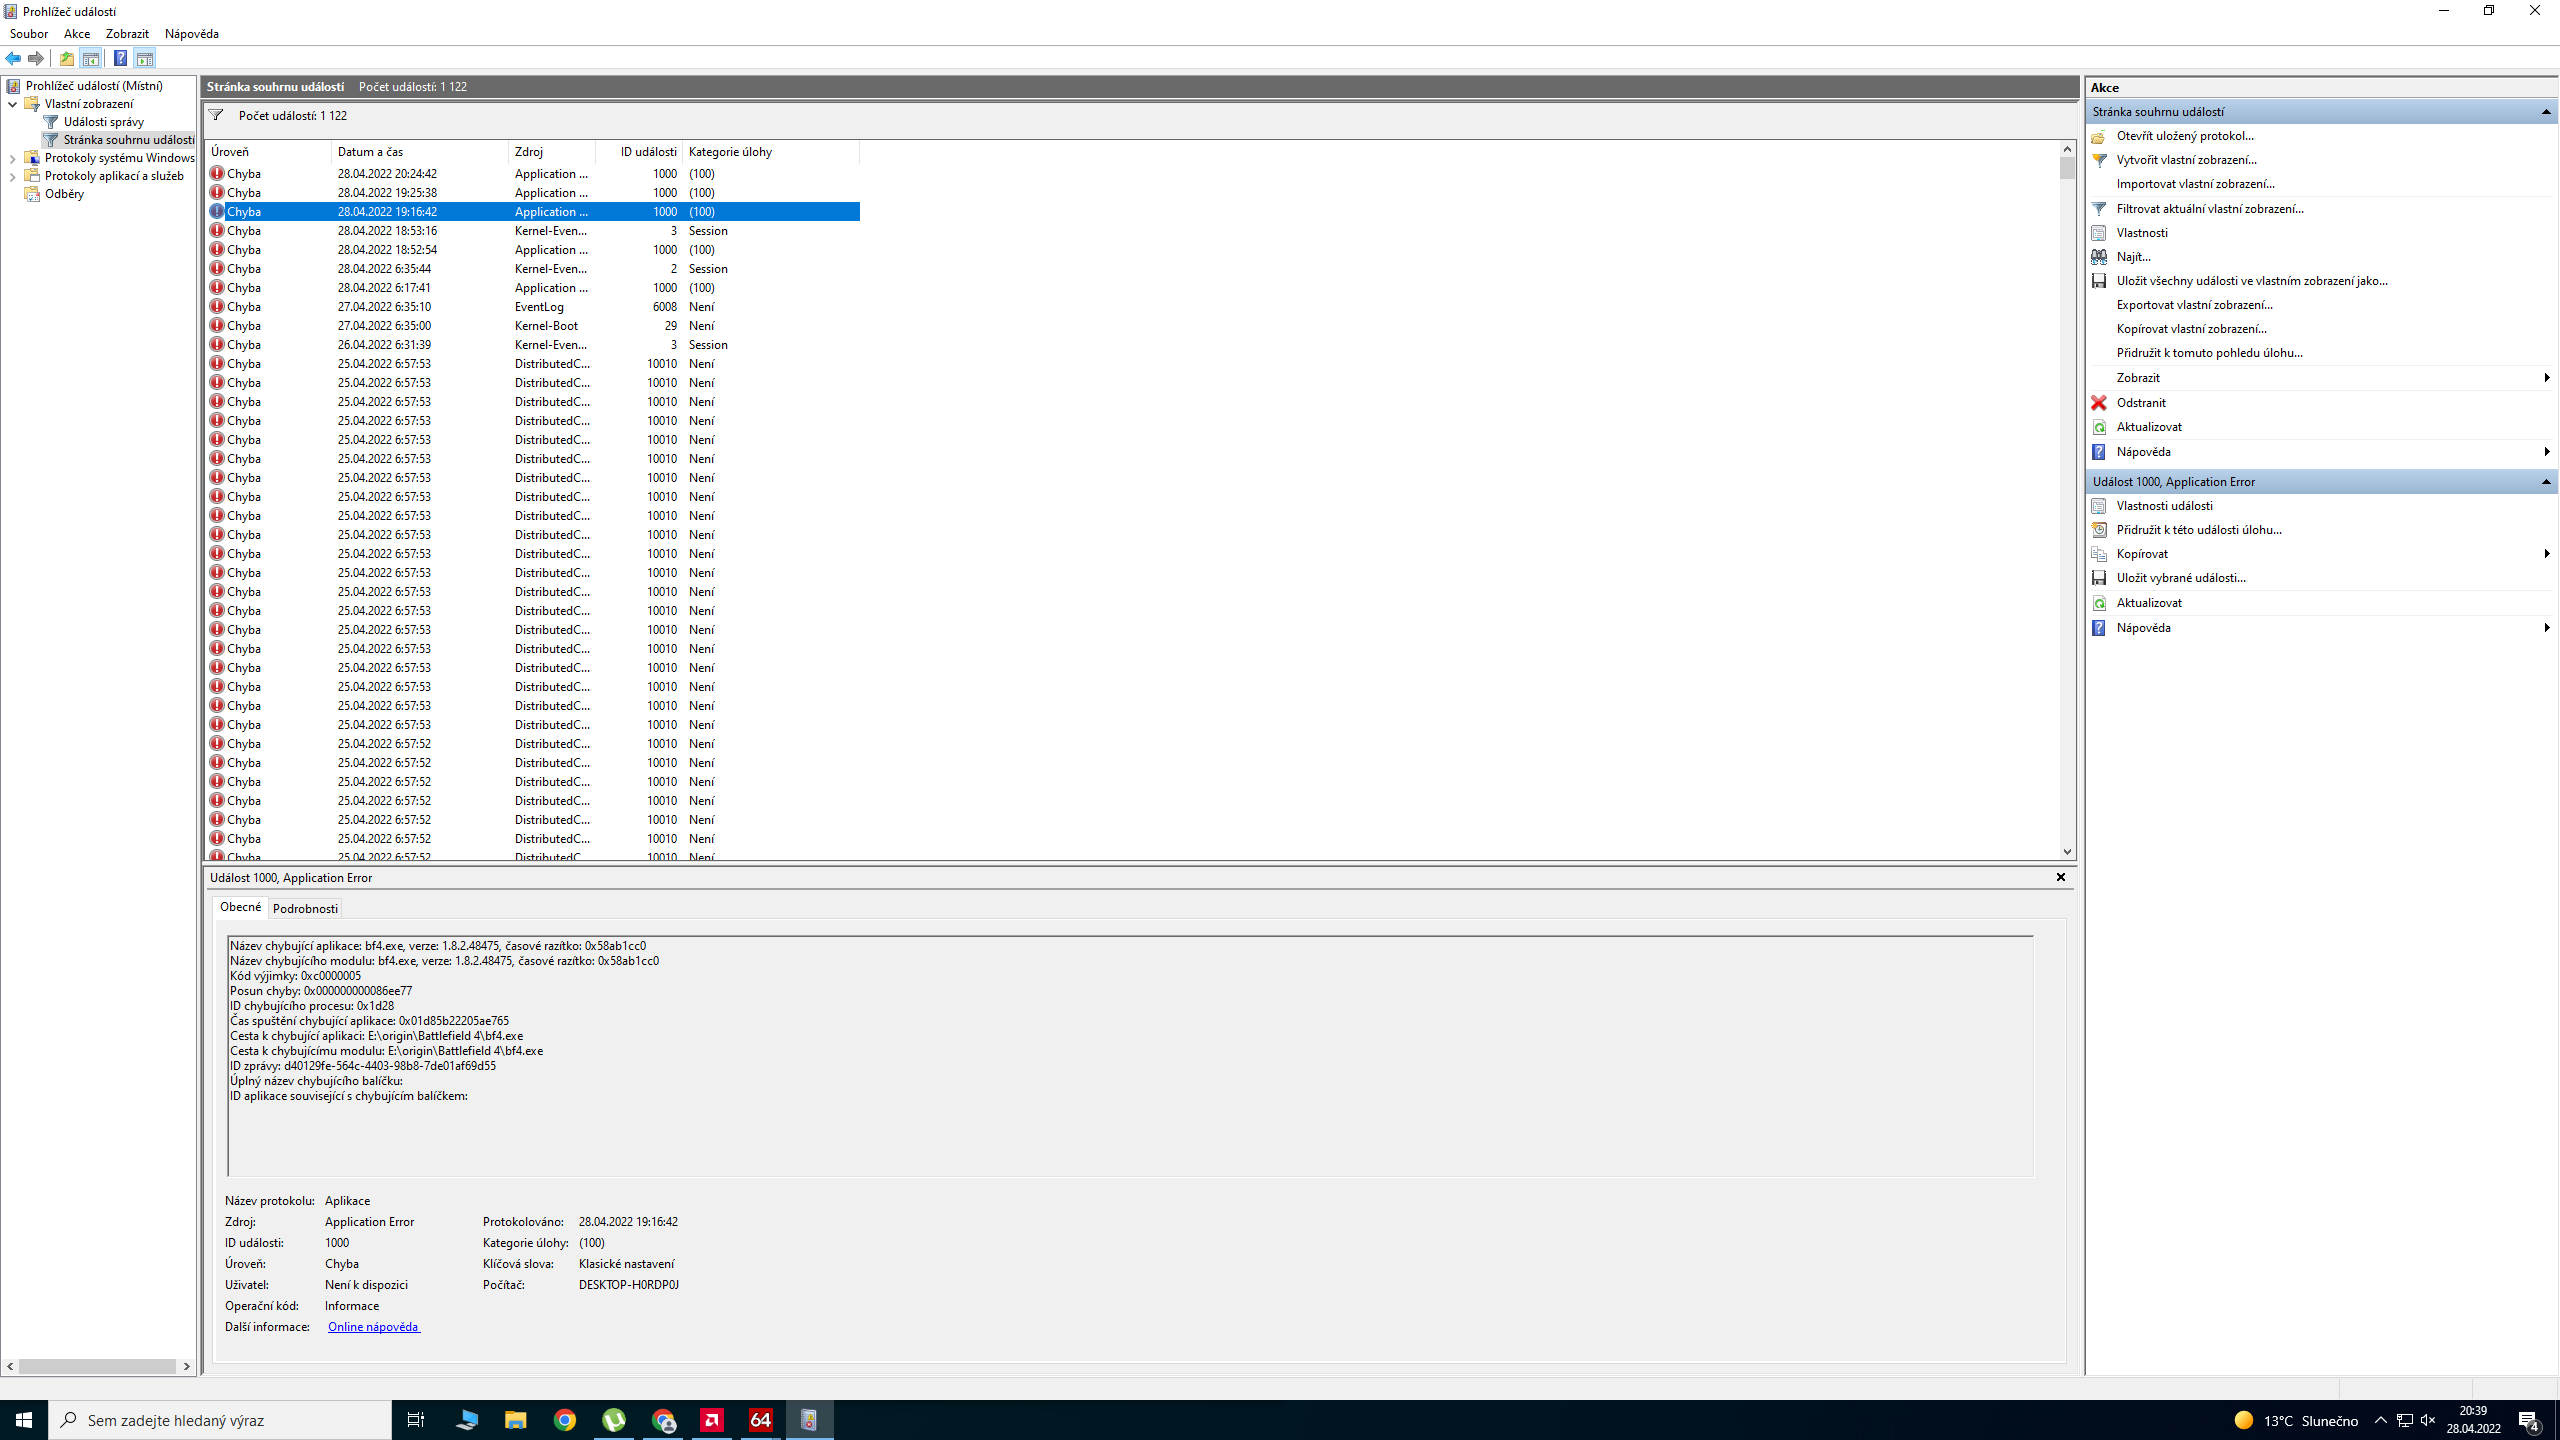
Task: Click the Najít binoculars icon
Action: 2099,257
